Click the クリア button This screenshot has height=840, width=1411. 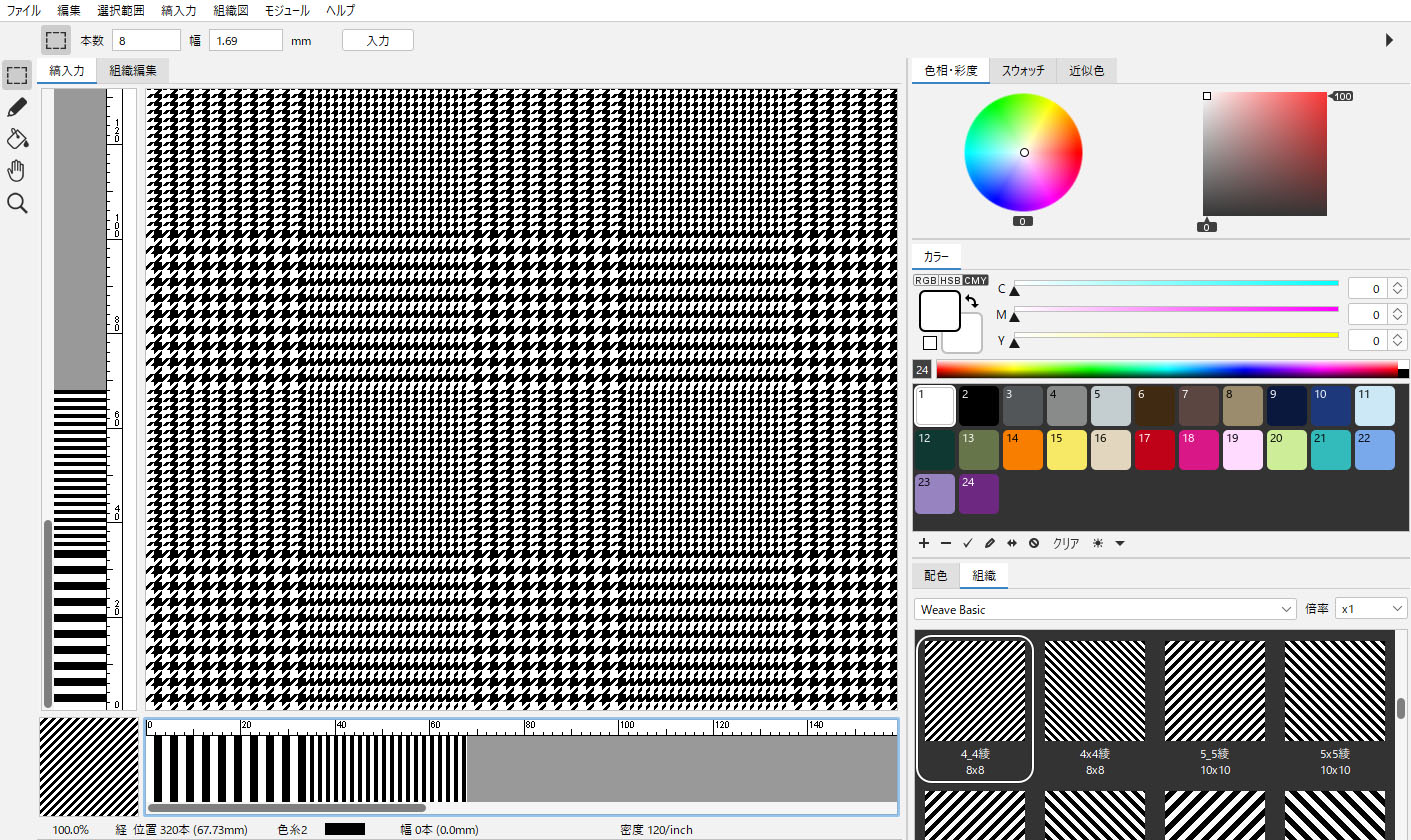click(x=1066, y=543)
